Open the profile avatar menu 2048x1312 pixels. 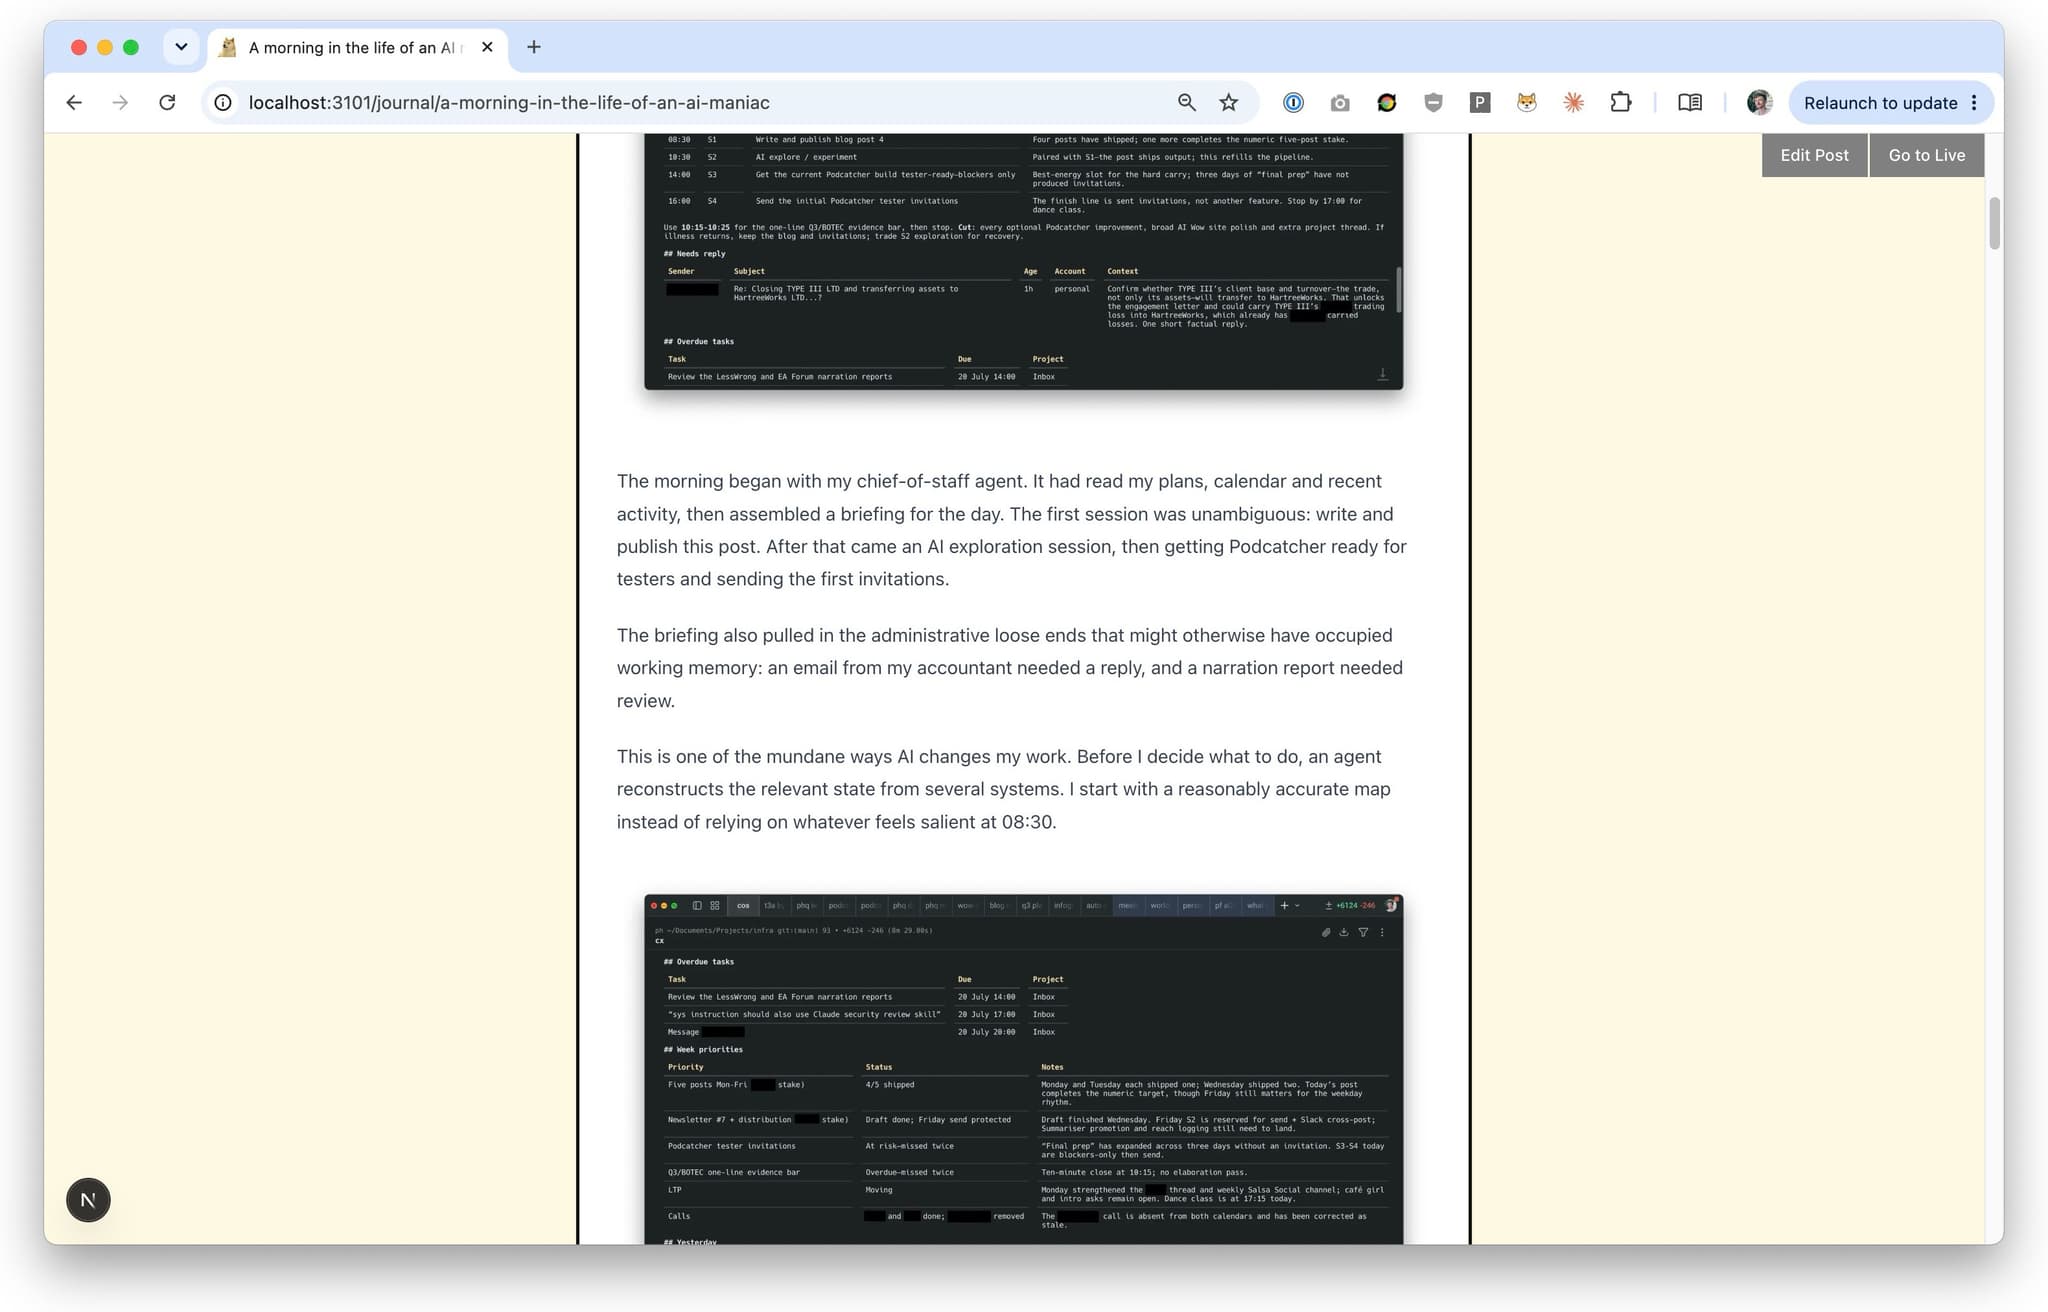[1759, 103]
